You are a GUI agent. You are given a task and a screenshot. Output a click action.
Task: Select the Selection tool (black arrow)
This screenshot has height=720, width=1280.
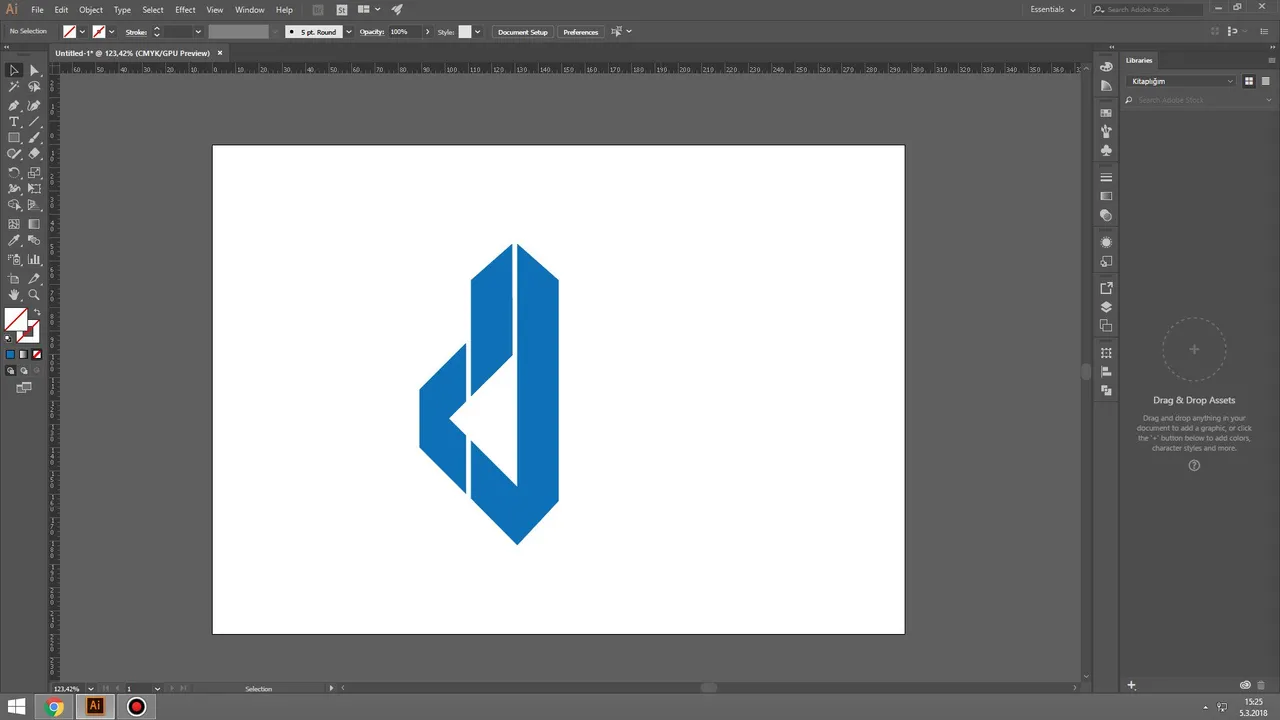(x=14, y=70)
